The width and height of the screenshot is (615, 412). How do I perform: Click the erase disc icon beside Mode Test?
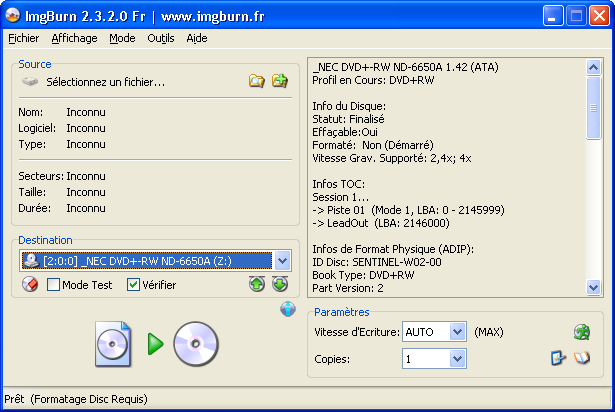click(30, 284)
